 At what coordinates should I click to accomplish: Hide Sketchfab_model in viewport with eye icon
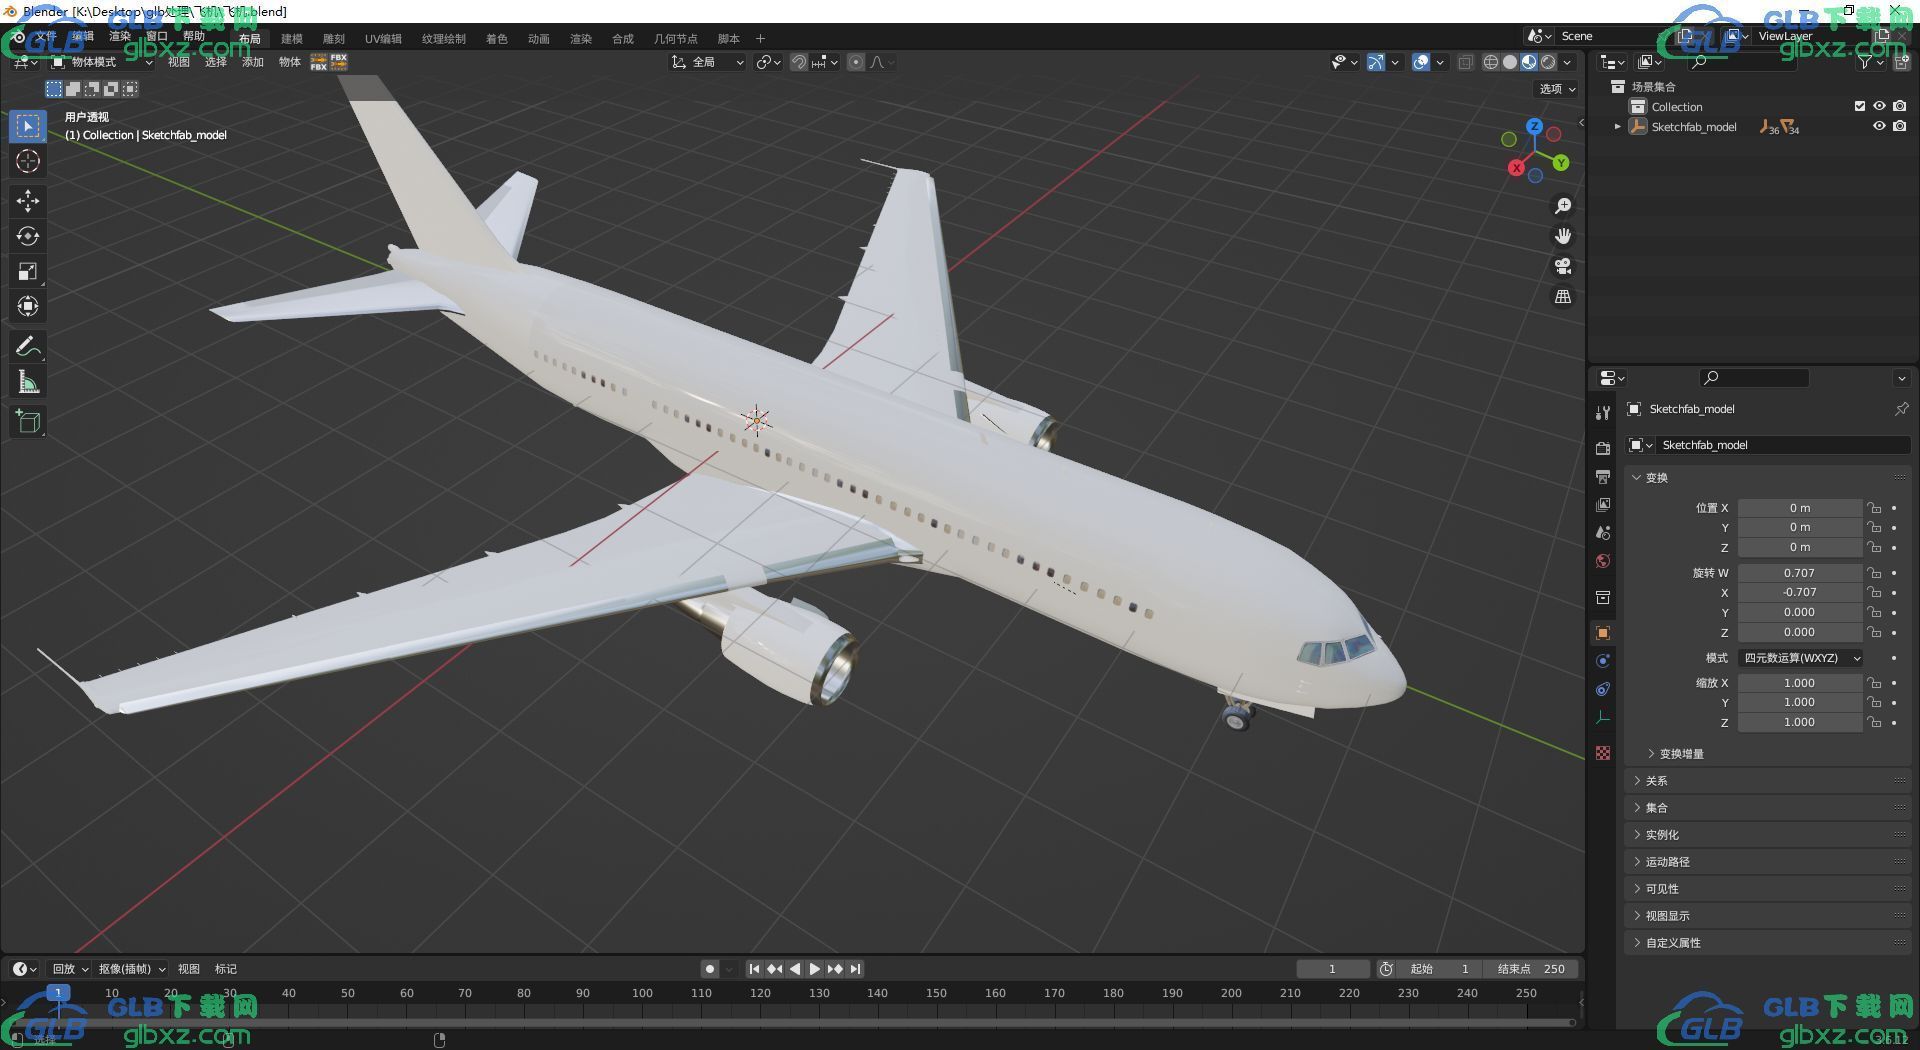click(1879, 126)
